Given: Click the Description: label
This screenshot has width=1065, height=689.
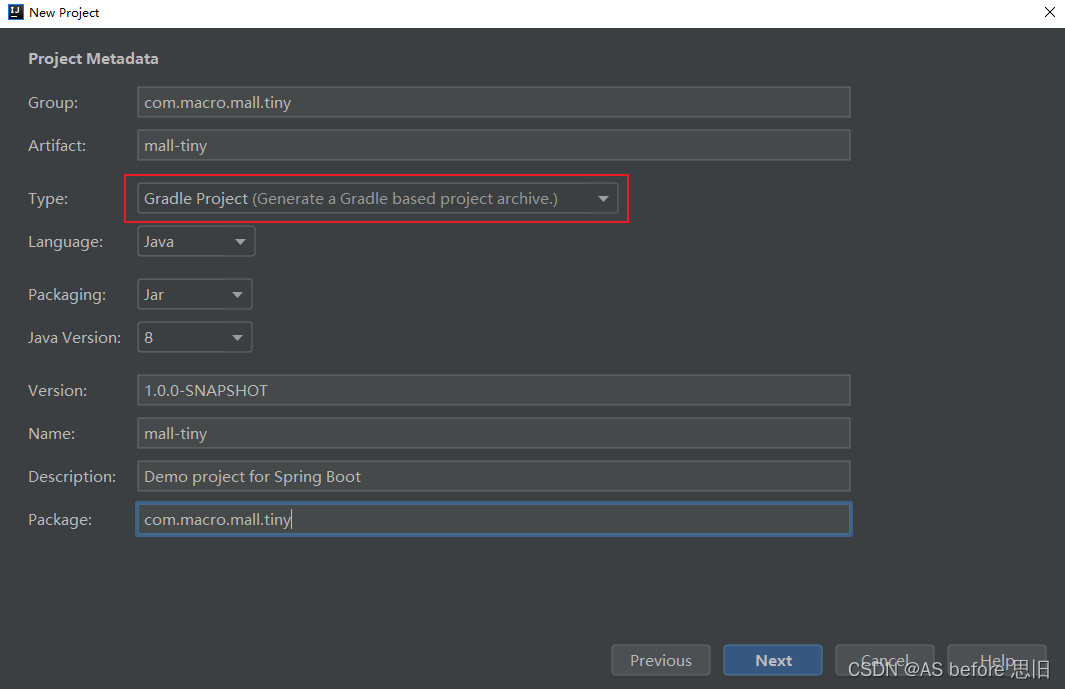Looking at the screenshot, I should 72,476.
